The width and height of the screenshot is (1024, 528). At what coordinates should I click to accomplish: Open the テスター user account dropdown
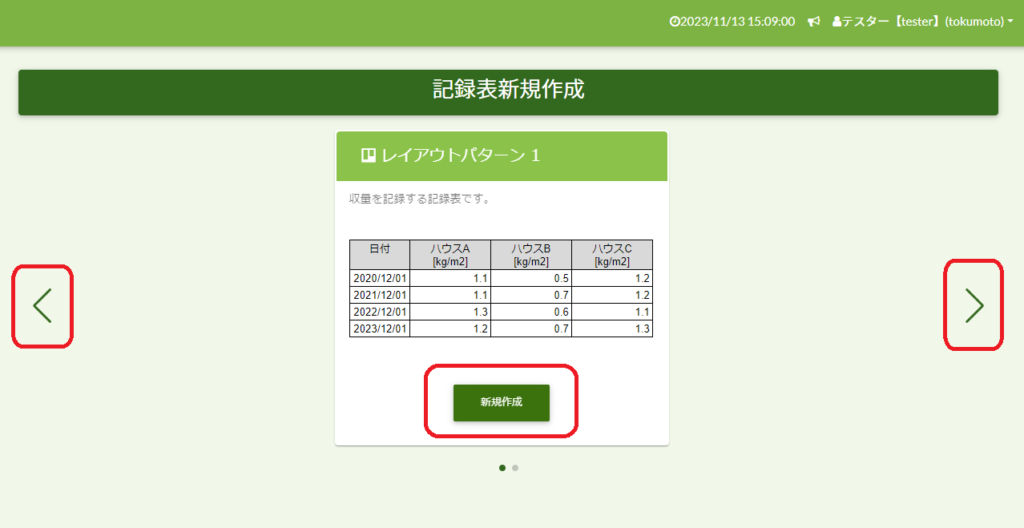point(923,22)
